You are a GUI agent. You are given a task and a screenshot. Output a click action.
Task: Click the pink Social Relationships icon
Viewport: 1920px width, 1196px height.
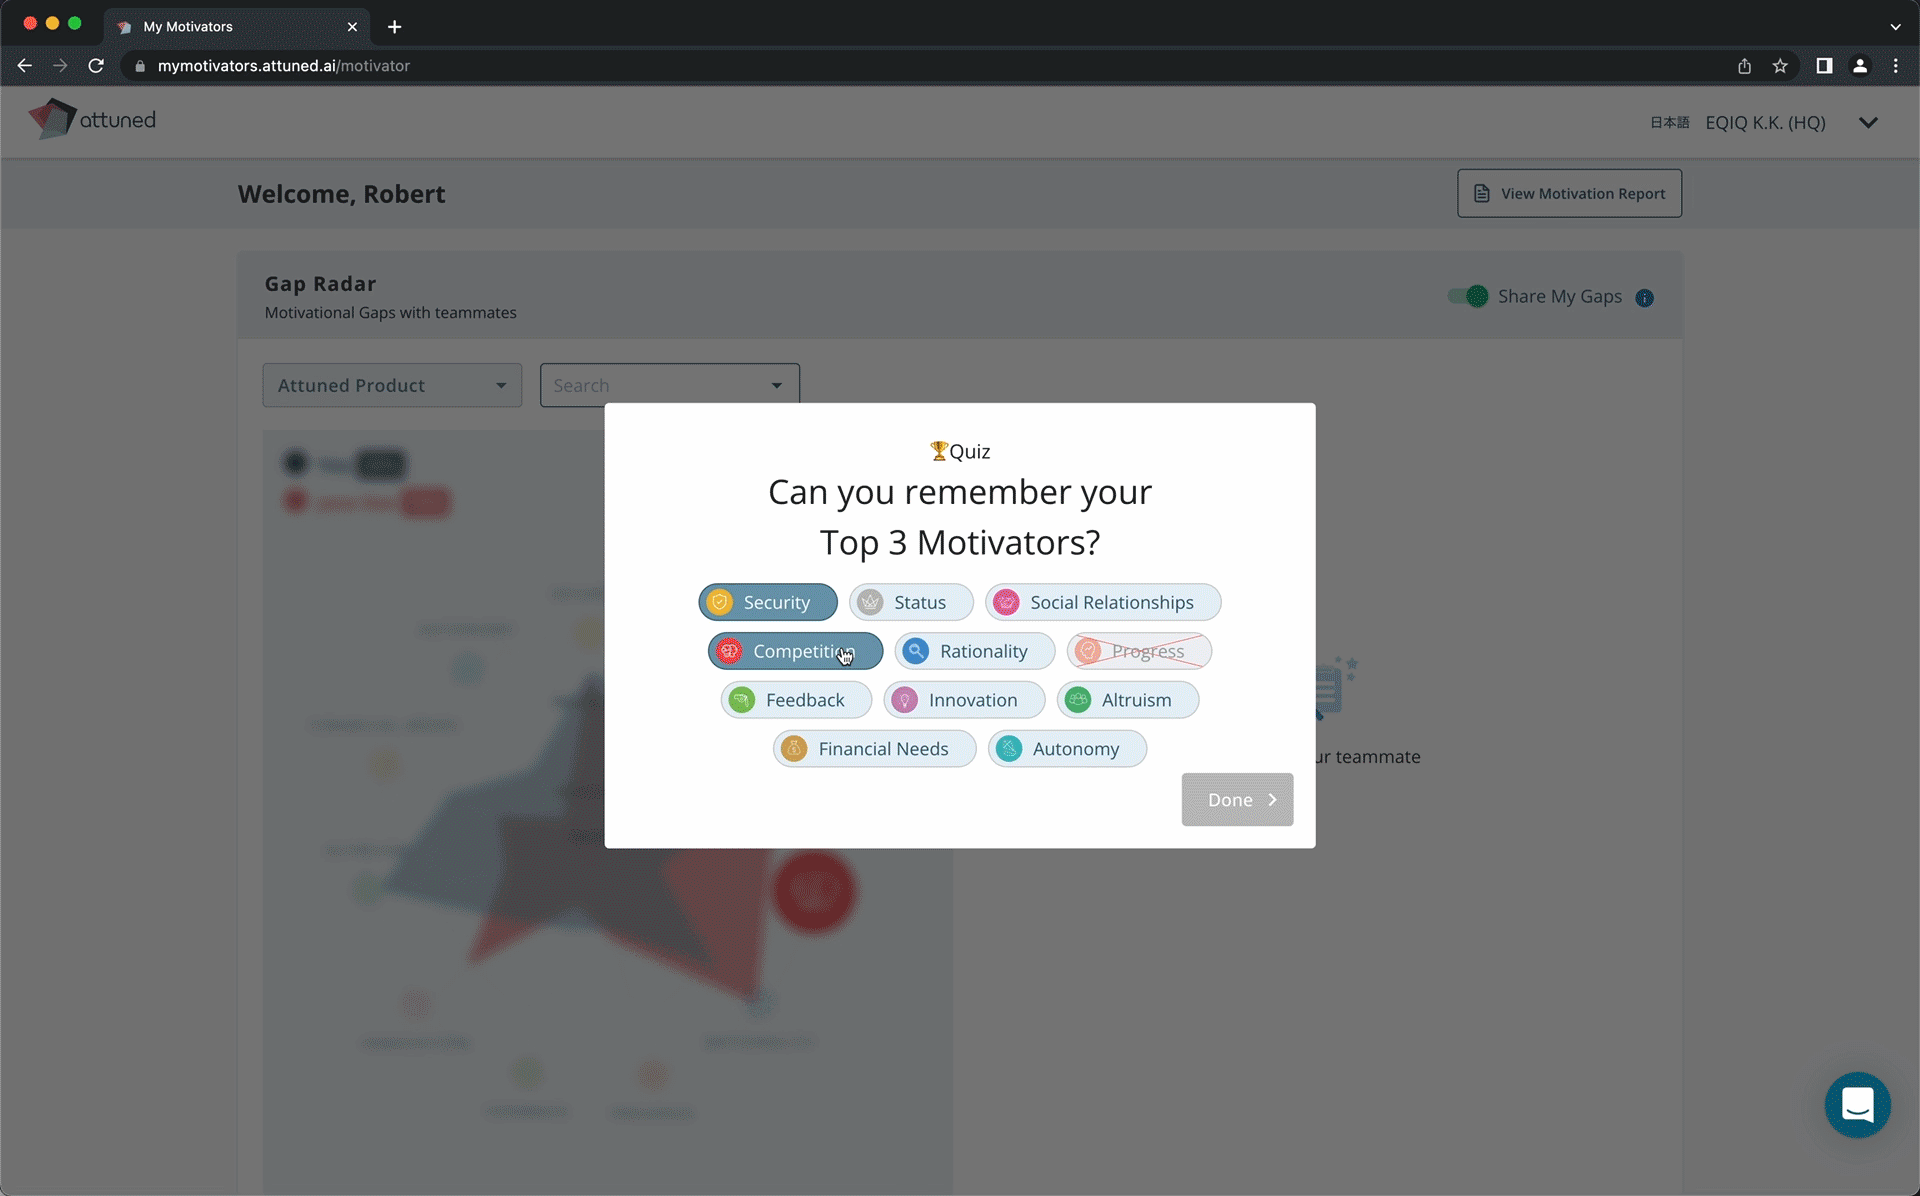(x=1007, y=602)
